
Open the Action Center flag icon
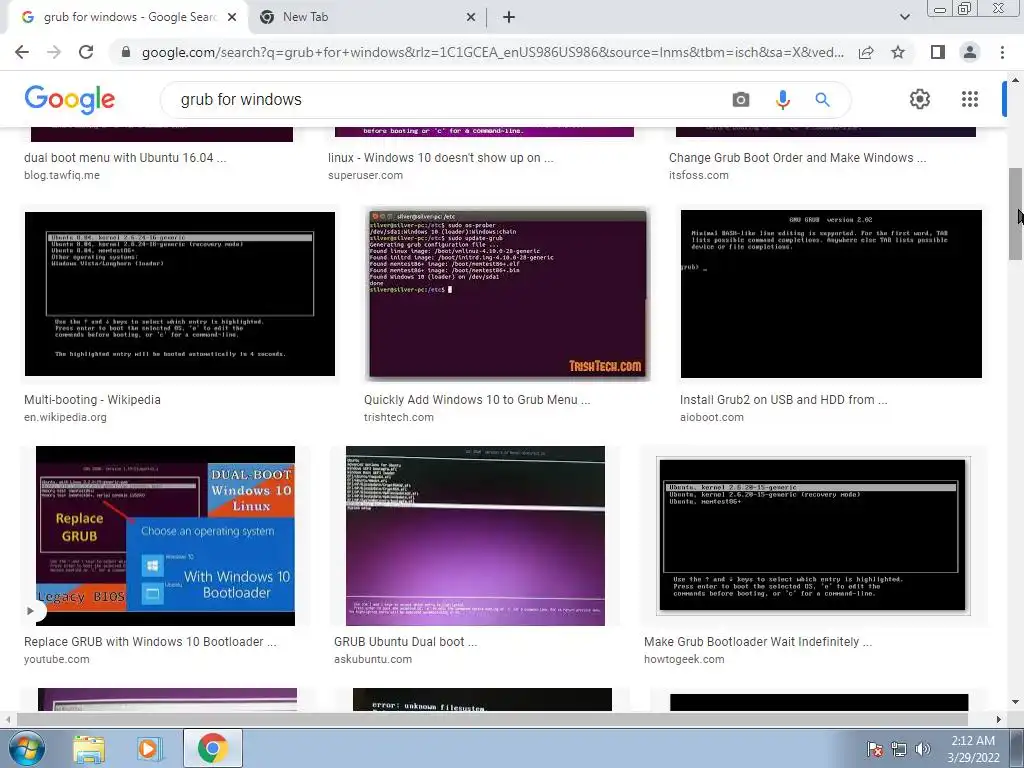[874, 749]
